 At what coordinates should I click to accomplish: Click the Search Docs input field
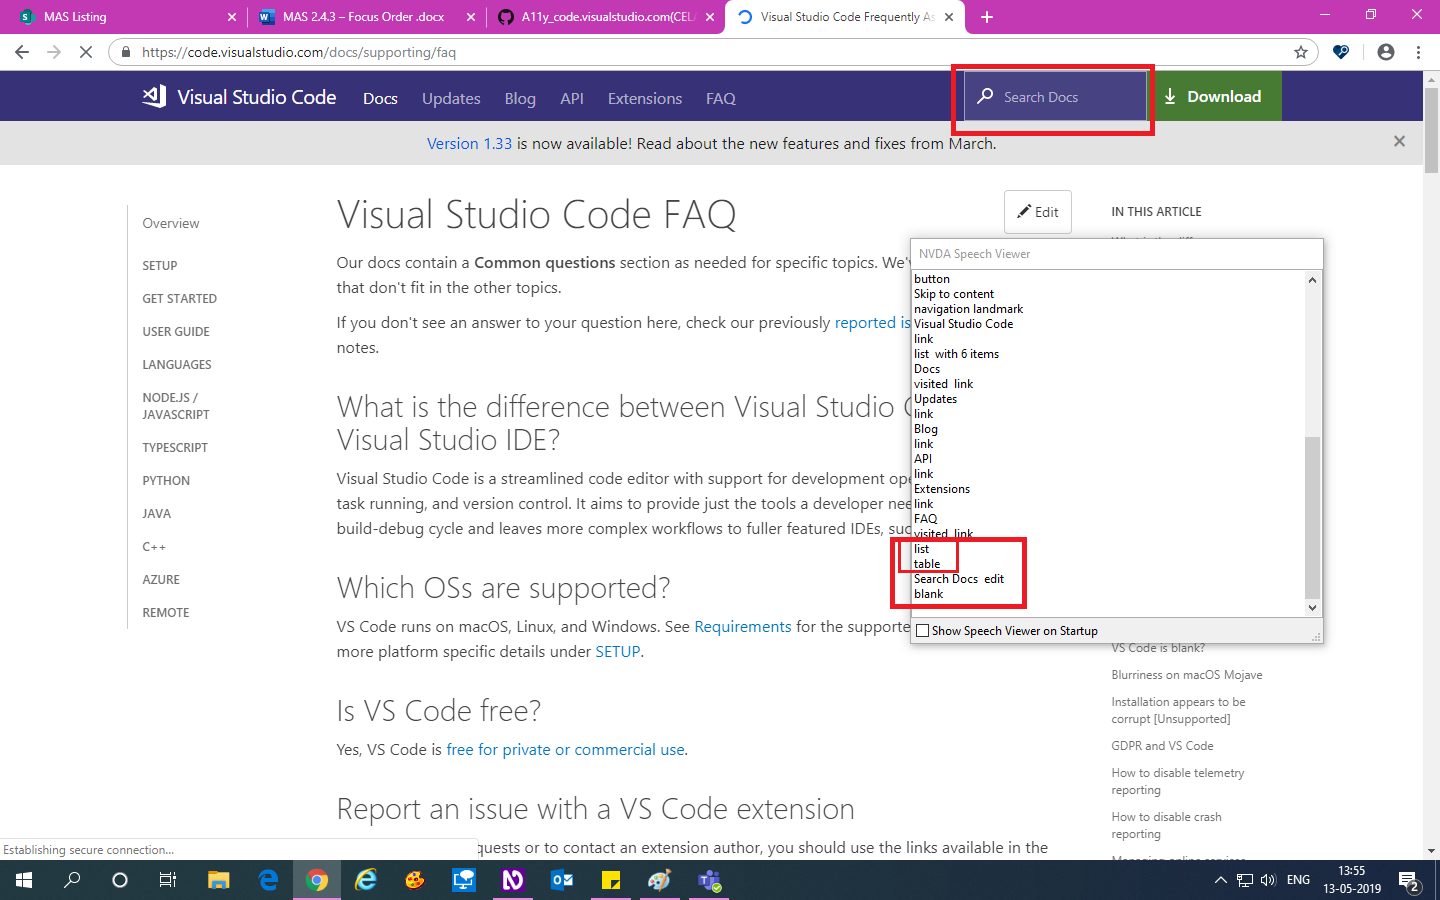pyautogui.click(x=1055, y=97)
